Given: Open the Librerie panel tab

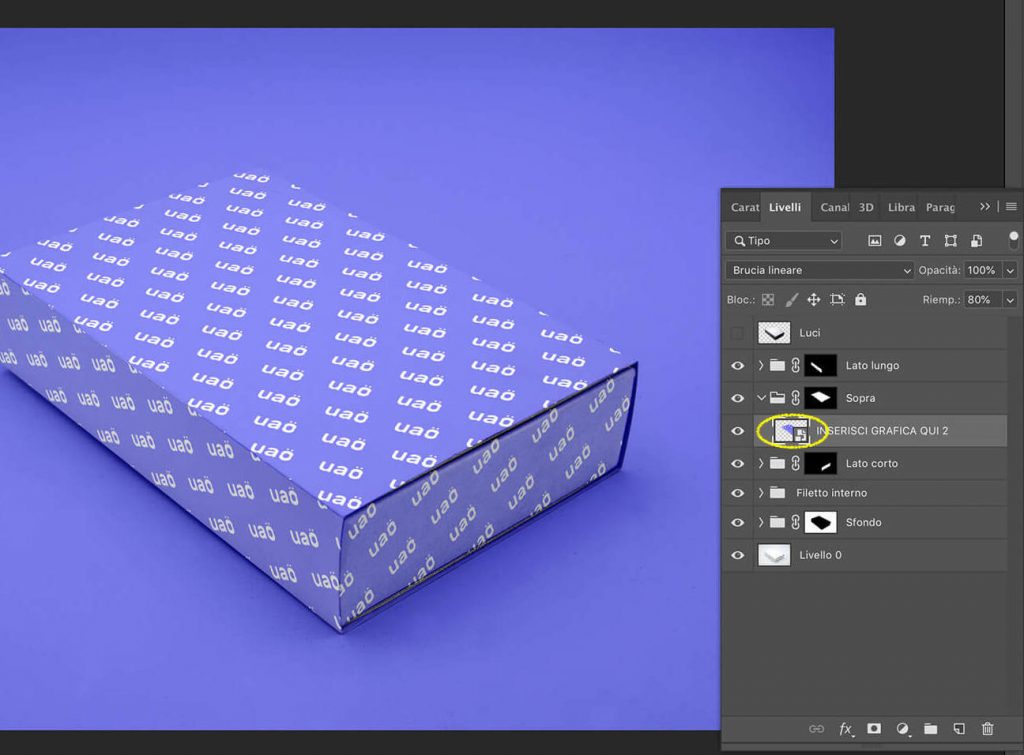Looking at the screenshot, I should click(901, 207).
